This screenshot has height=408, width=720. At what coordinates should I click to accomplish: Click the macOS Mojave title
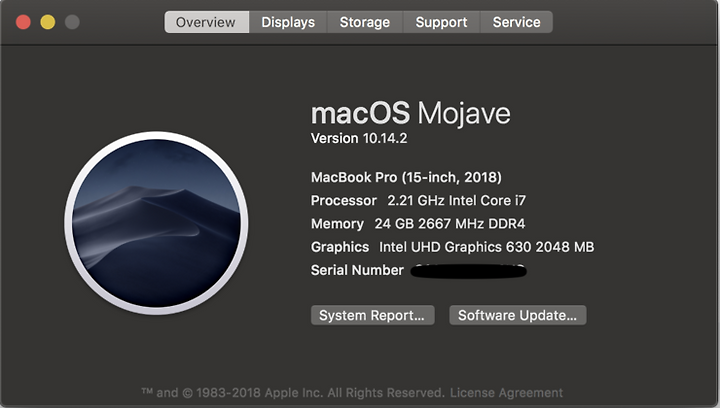tap(411, 113)
